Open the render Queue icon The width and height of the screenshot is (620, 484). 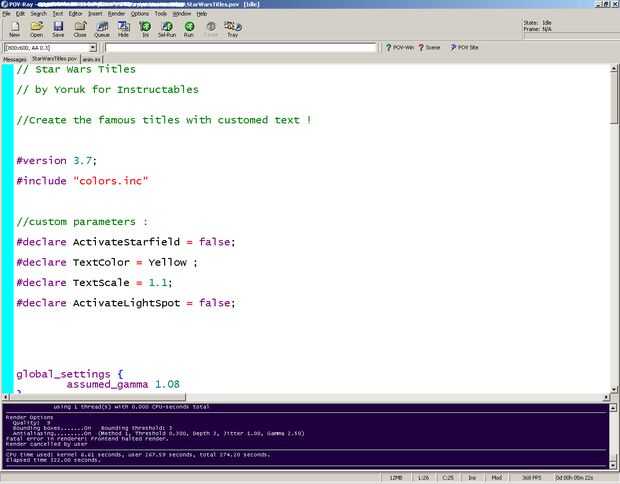click(102, 29)
